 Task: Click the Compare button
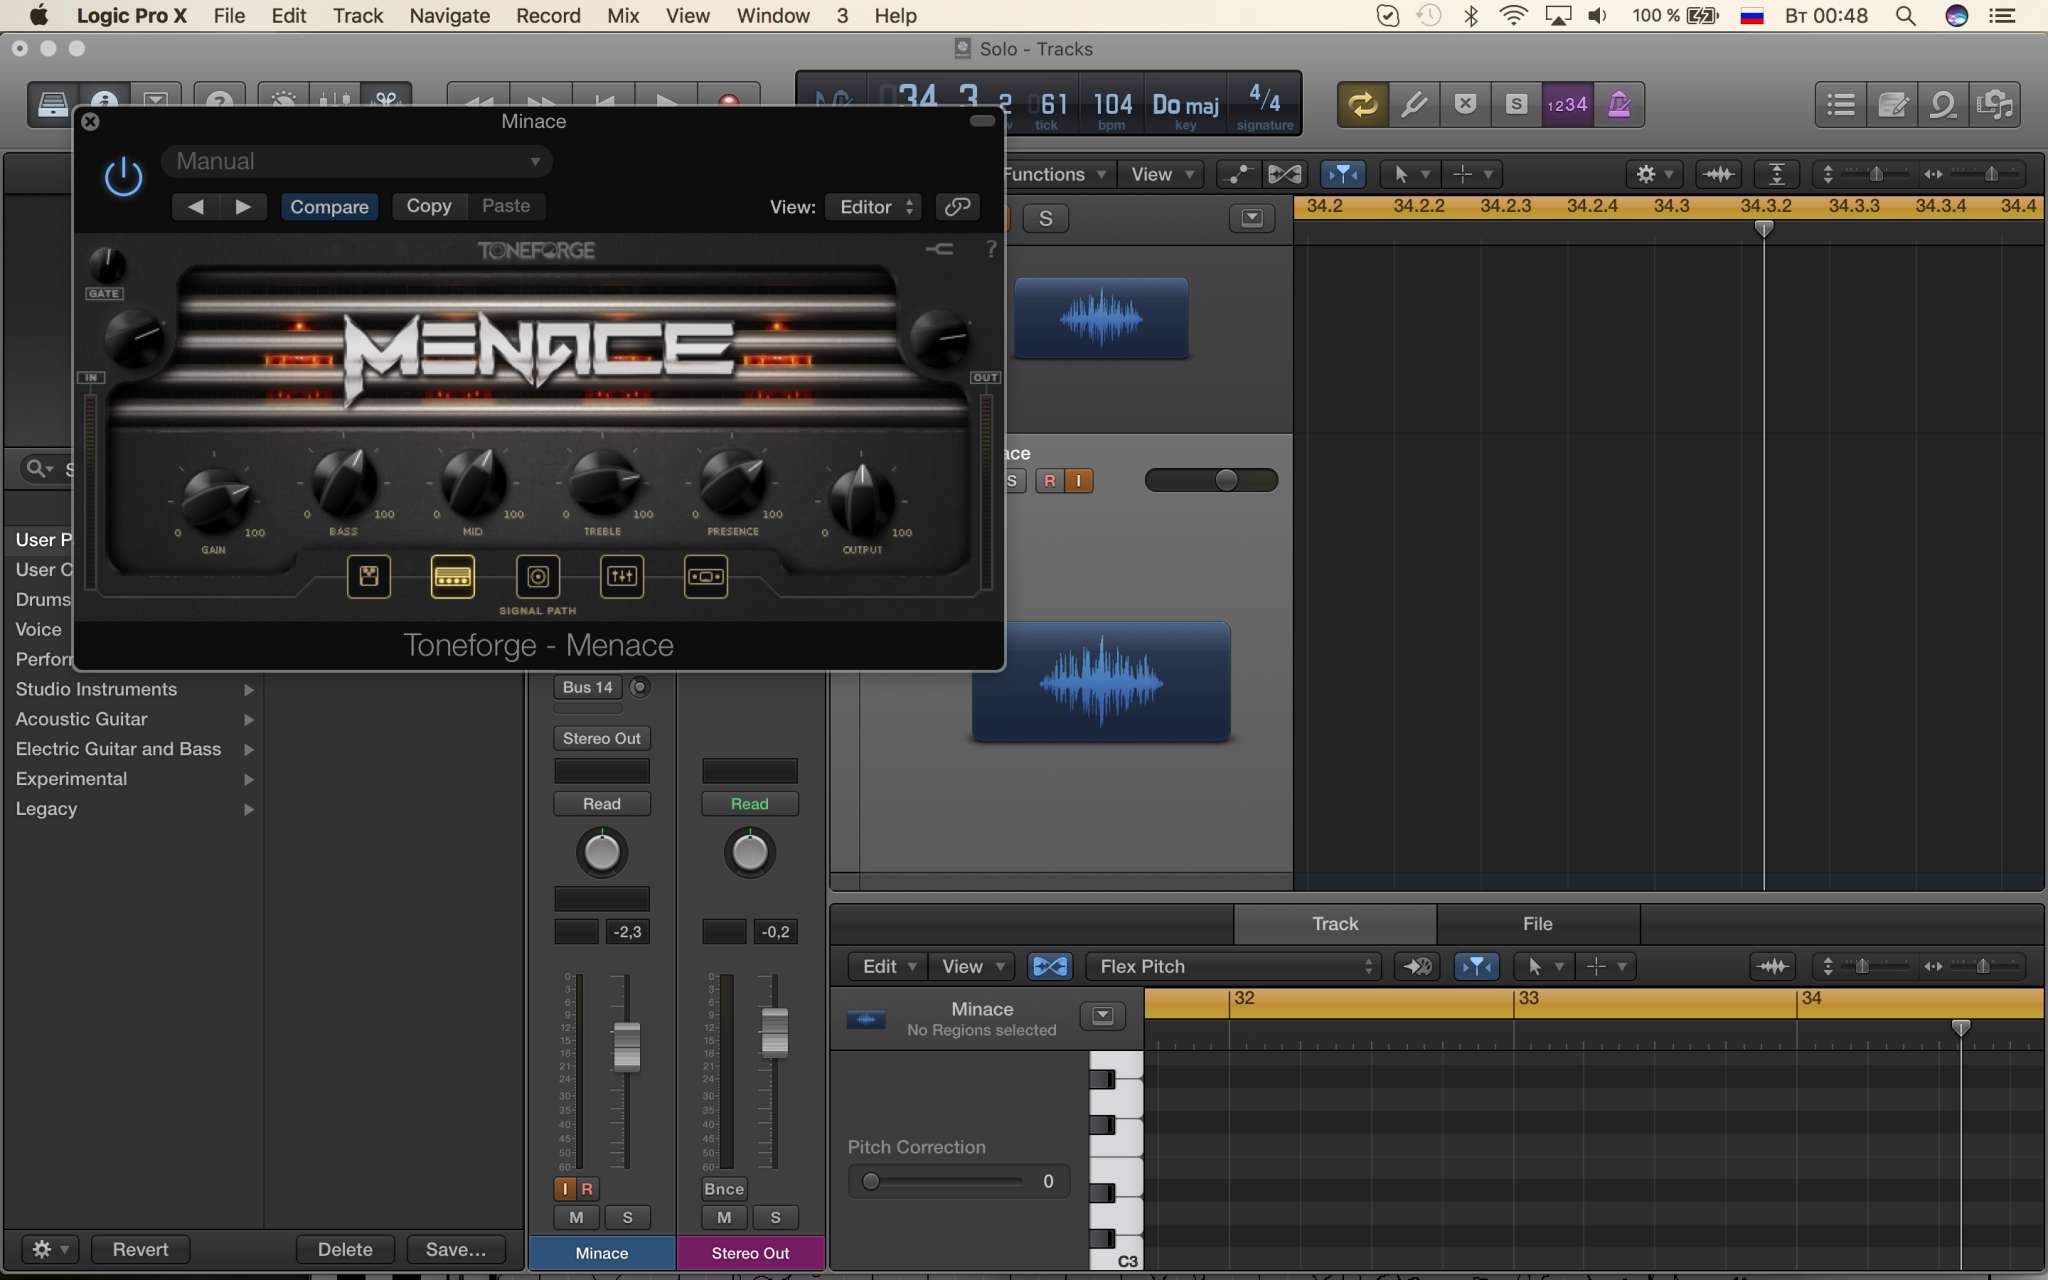click(329, 206)
